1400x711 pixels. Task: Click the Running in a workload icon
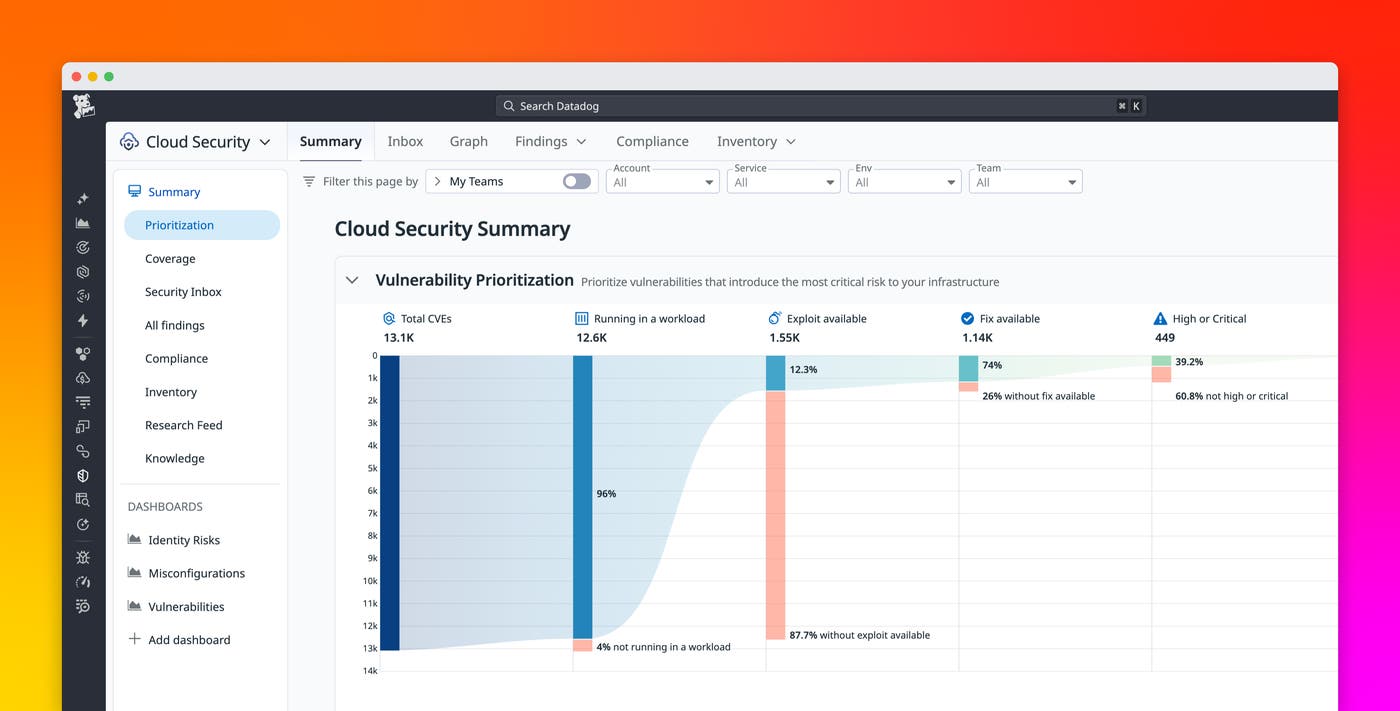click(582, 319)
